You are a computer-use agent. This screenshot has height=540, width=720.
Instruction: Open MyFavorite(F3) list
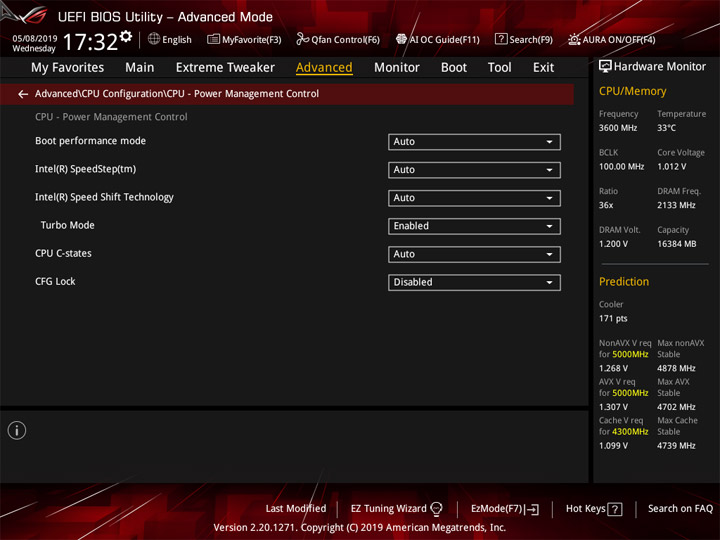click(x=244, y=39)
